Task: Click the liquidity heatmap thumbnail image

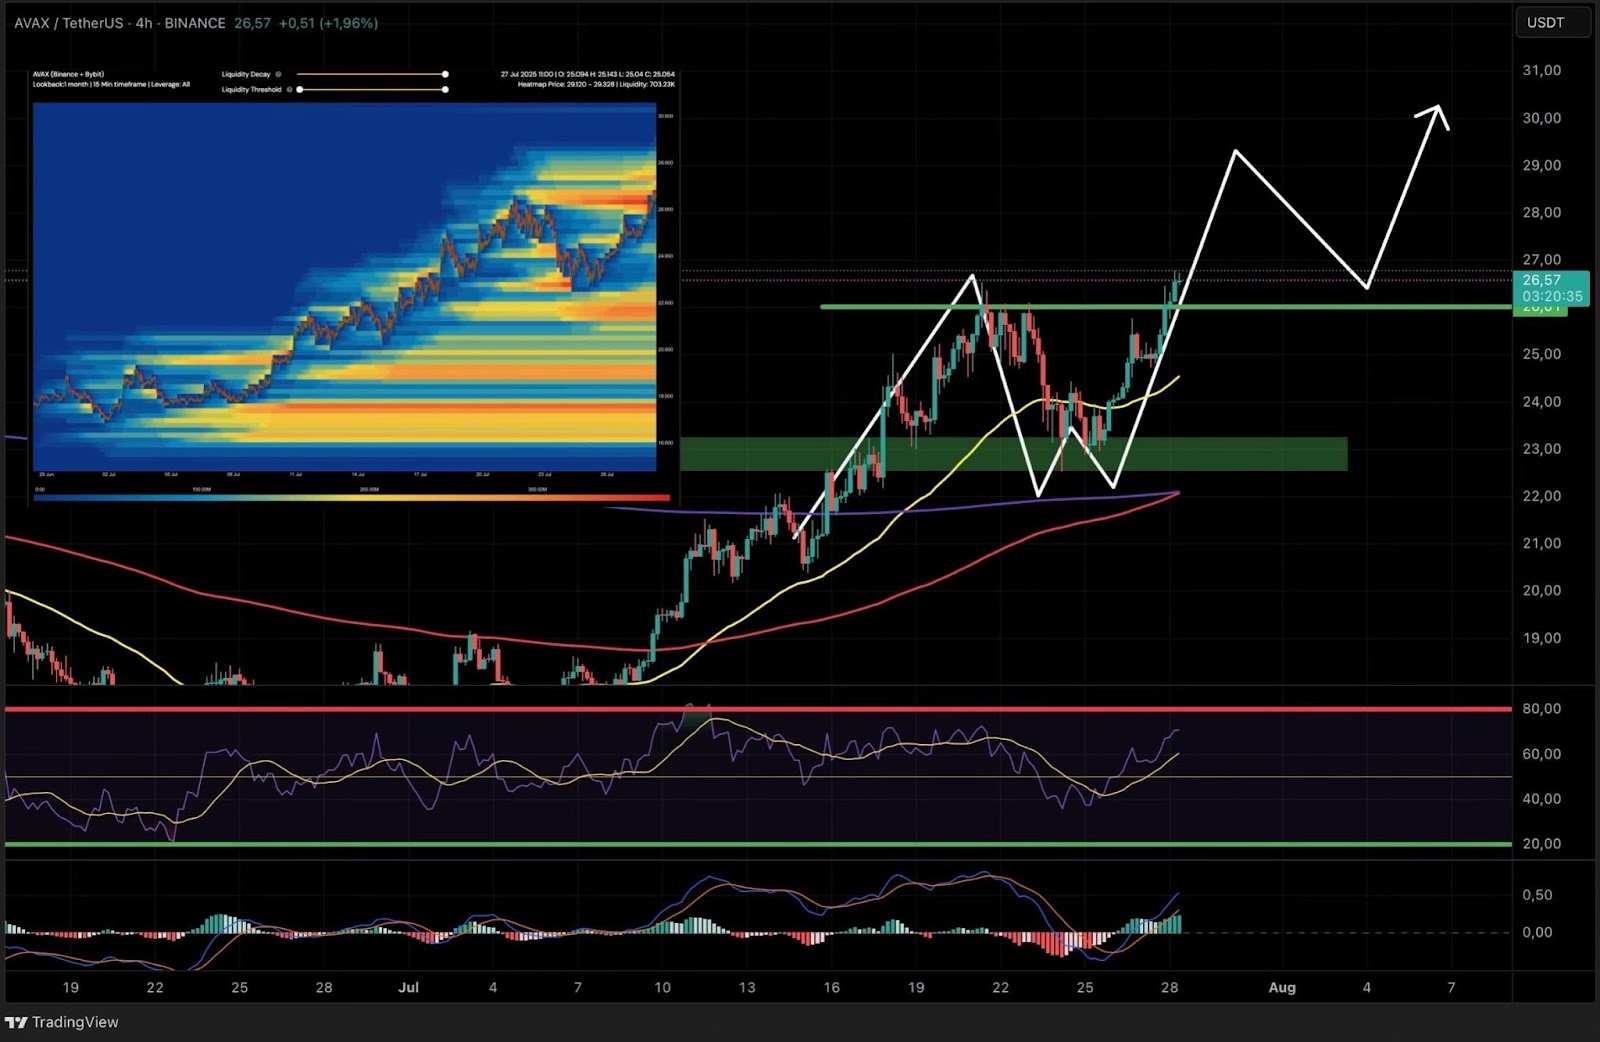Action: (344, 285)
